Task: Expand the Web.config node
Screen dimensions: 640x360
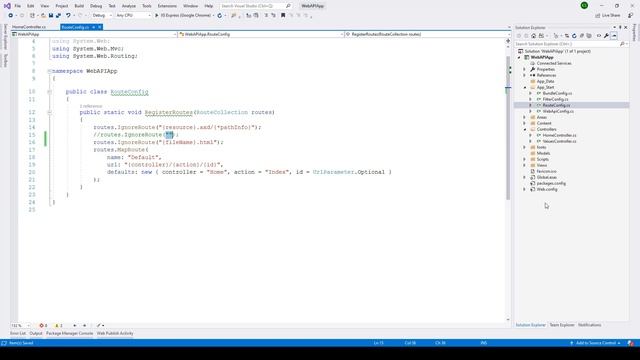Action: [525, 189]
